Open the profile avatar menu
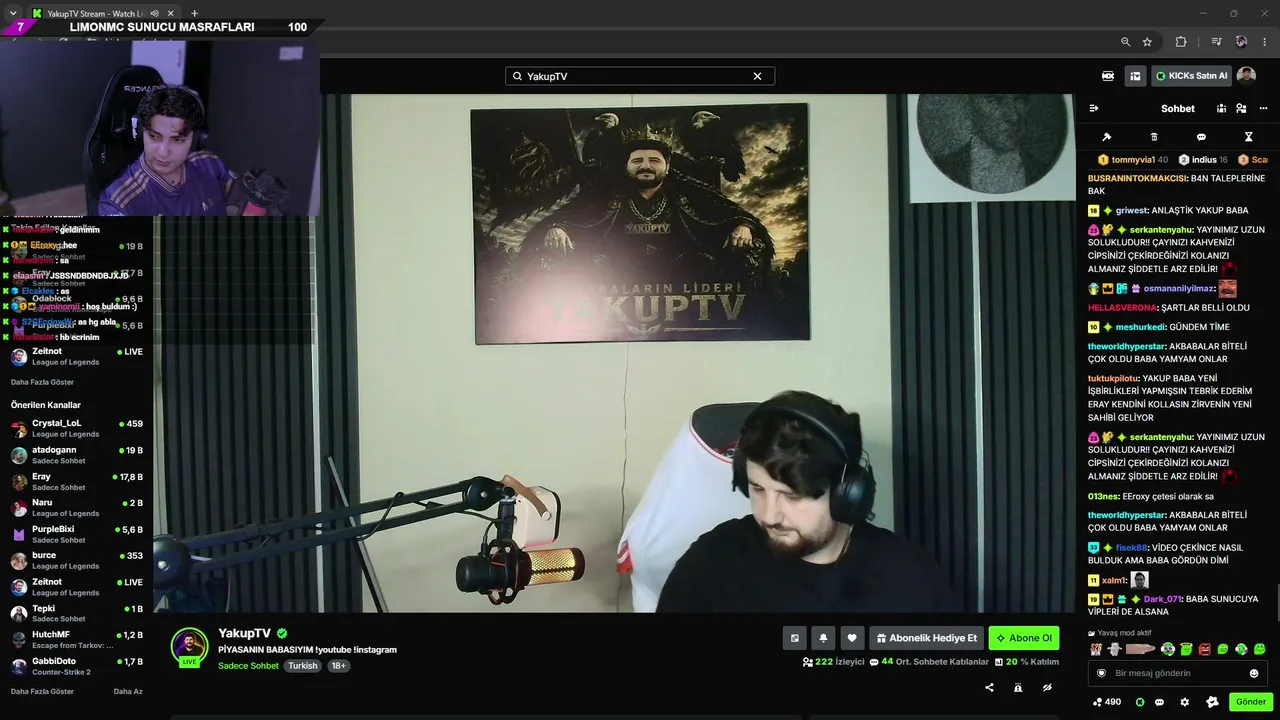The height and width of the screenshot is (720, 1280). (1246, 76)
